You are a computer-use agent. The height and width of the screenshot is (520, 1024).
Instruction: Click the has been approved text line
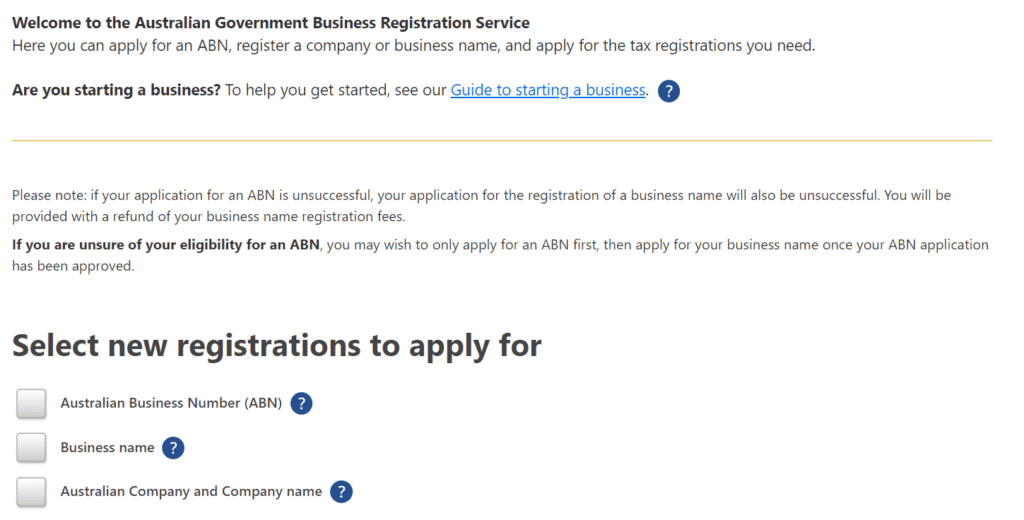point(72,266)
